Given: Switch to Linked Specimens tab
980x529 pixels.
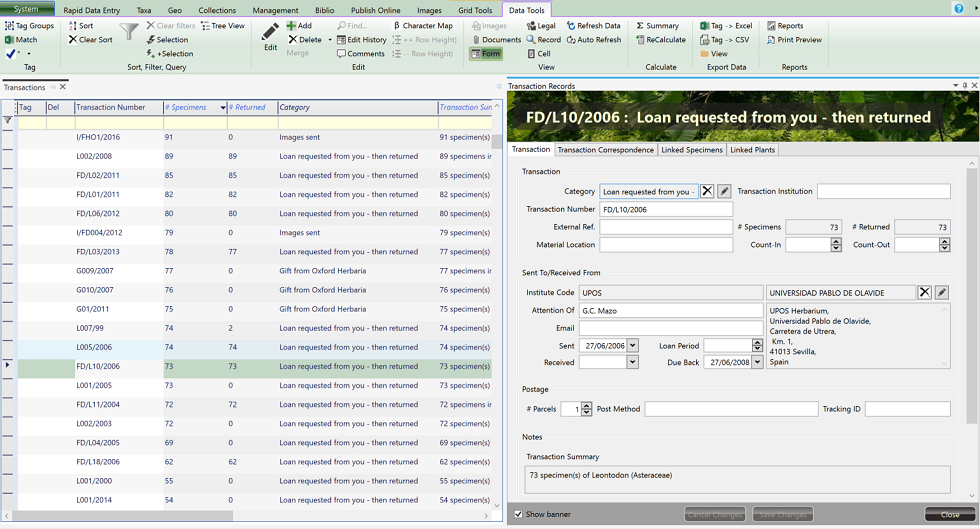Looking at the screenshot, I should [x=692, y=150].
